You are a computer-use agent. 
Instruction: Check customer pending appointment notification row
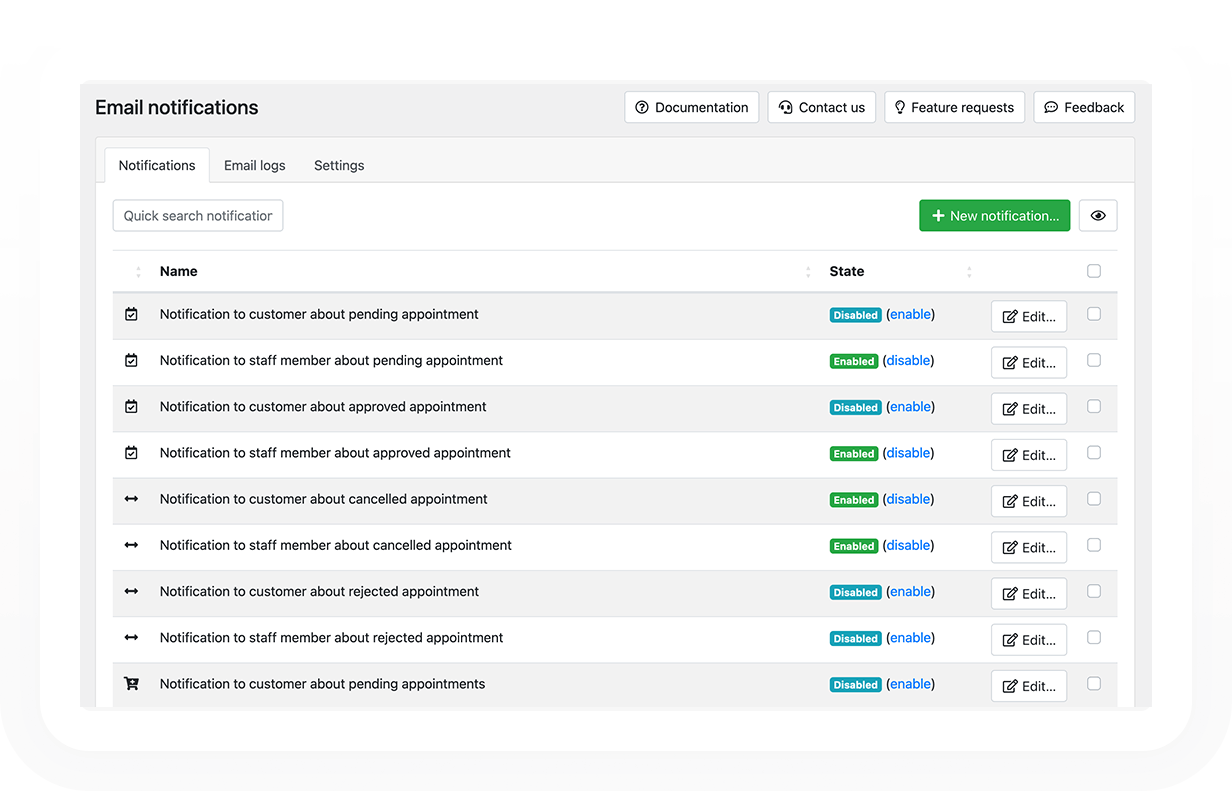coord(1094,314)
